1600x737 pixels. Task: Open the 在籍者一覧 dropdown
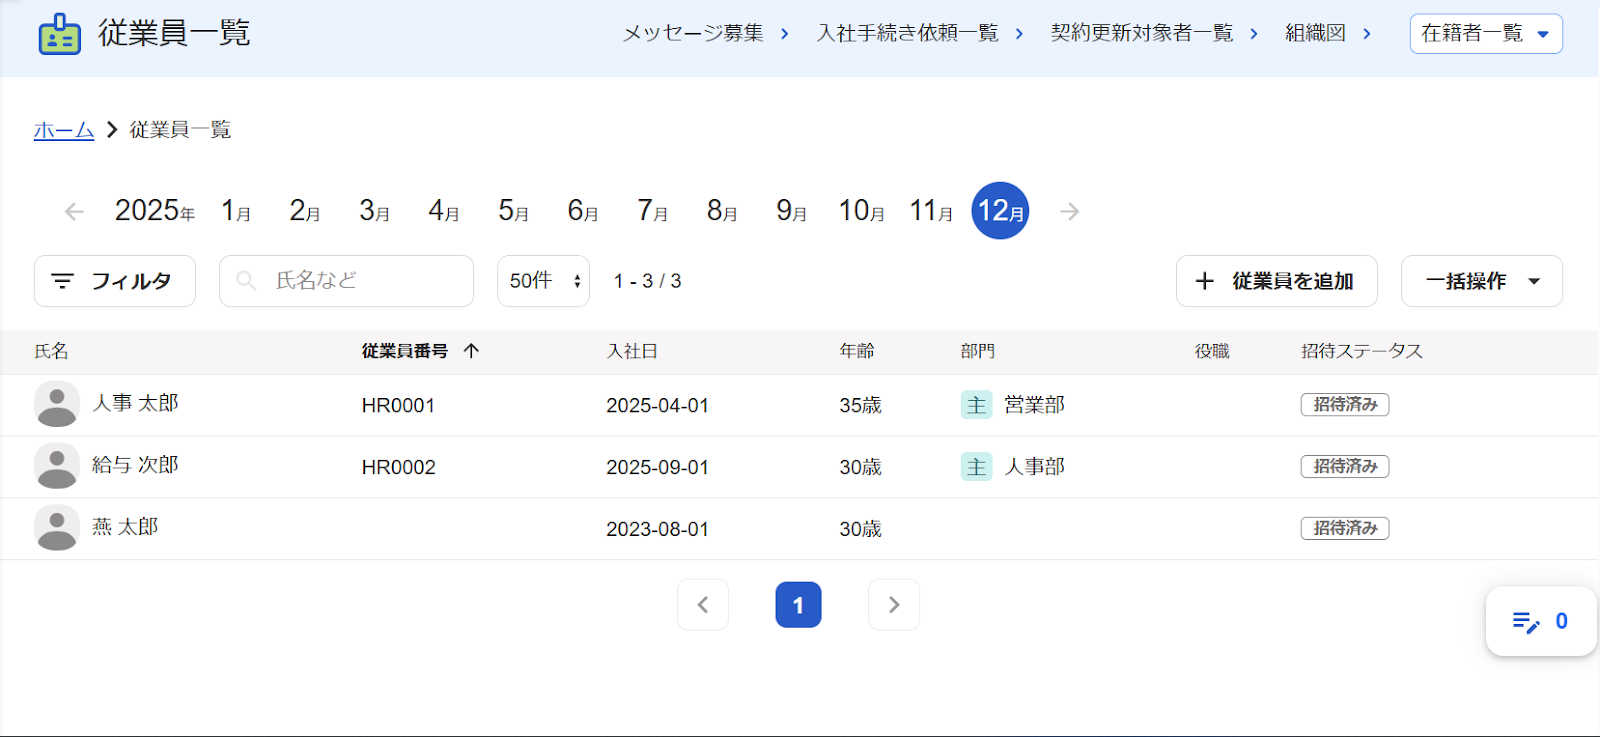coord(1486,34)
